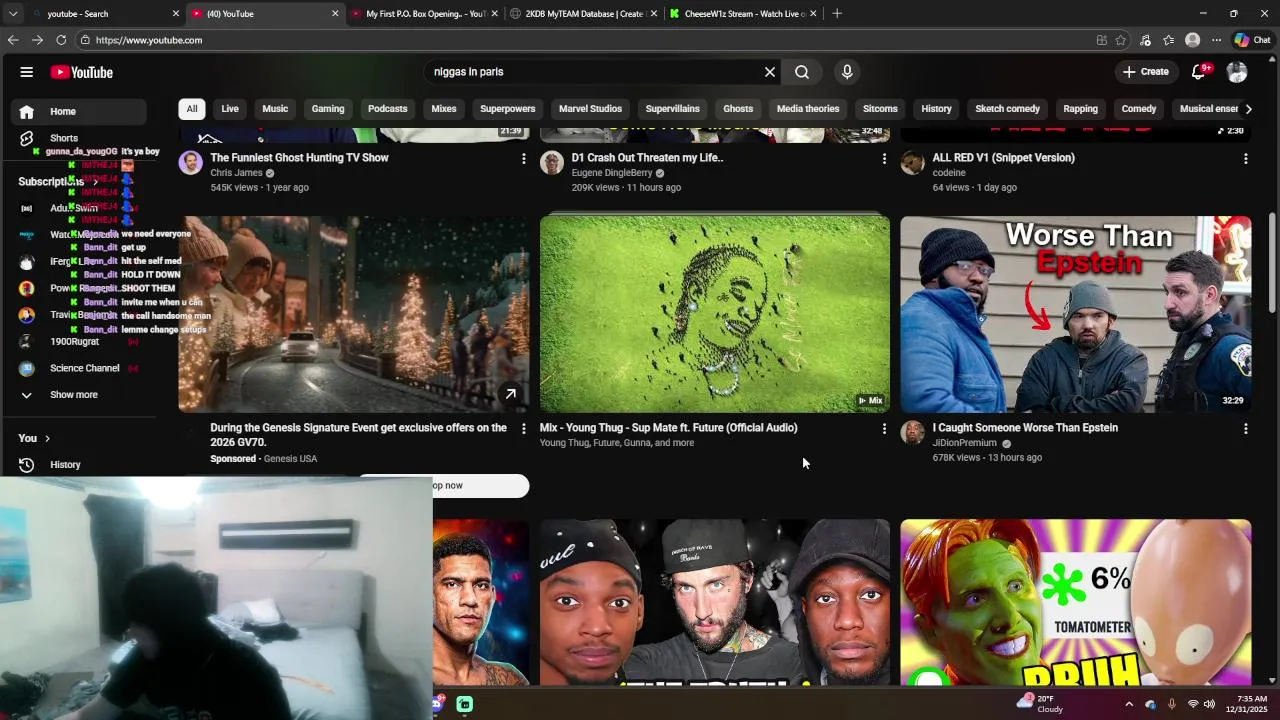Open options for ALL RED V1 video

[1245, 158]
